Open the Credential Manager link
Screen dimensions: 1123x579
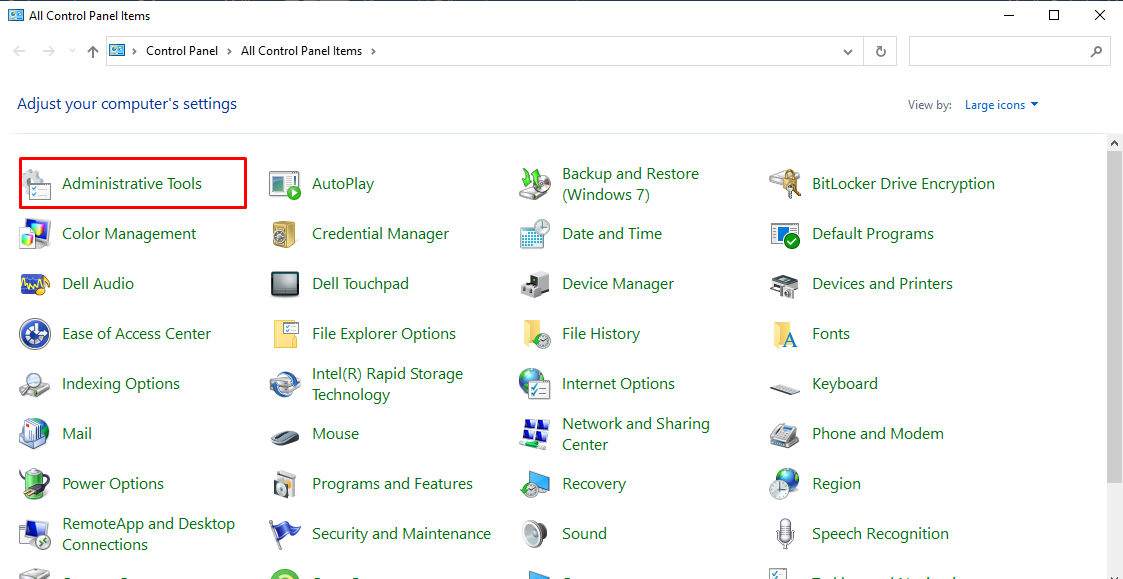[x=380, y=234]
